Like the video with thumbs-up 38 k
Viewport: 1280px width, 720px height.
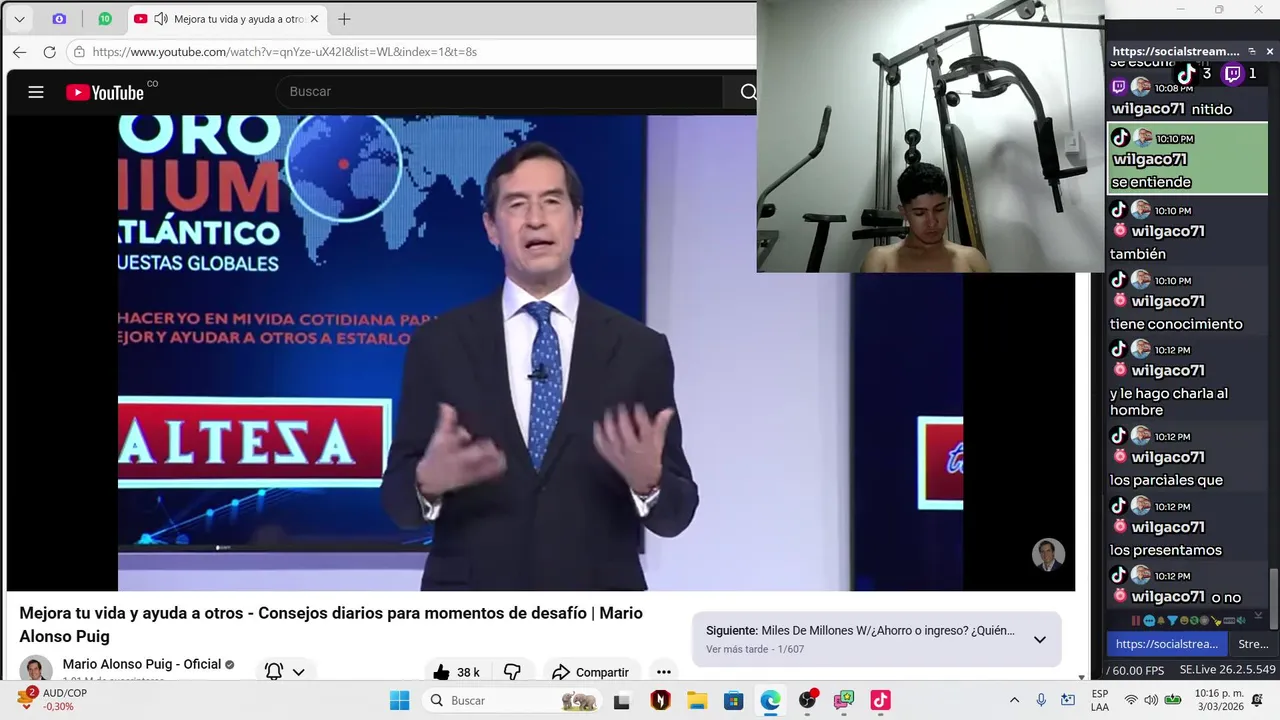point(456,672)
